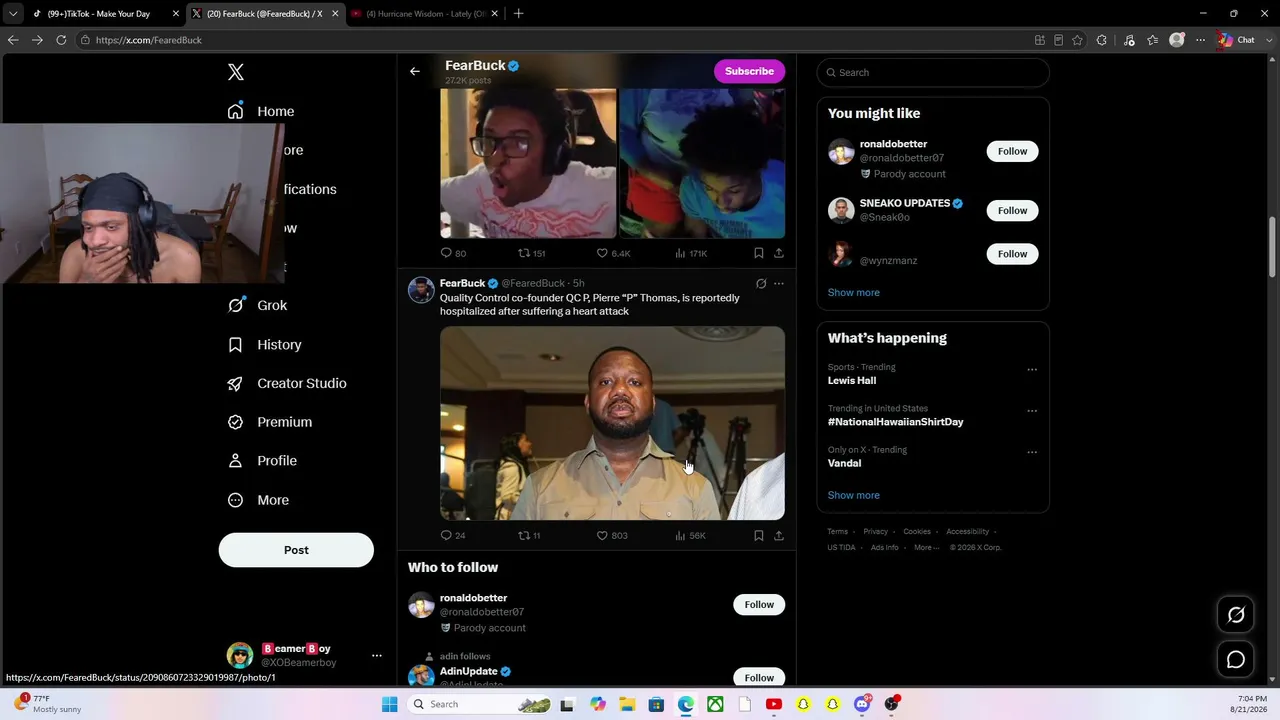Follow ronaldobetter in Who to follow
Viewport: 1280px width, 720px height.
(759, 604)
